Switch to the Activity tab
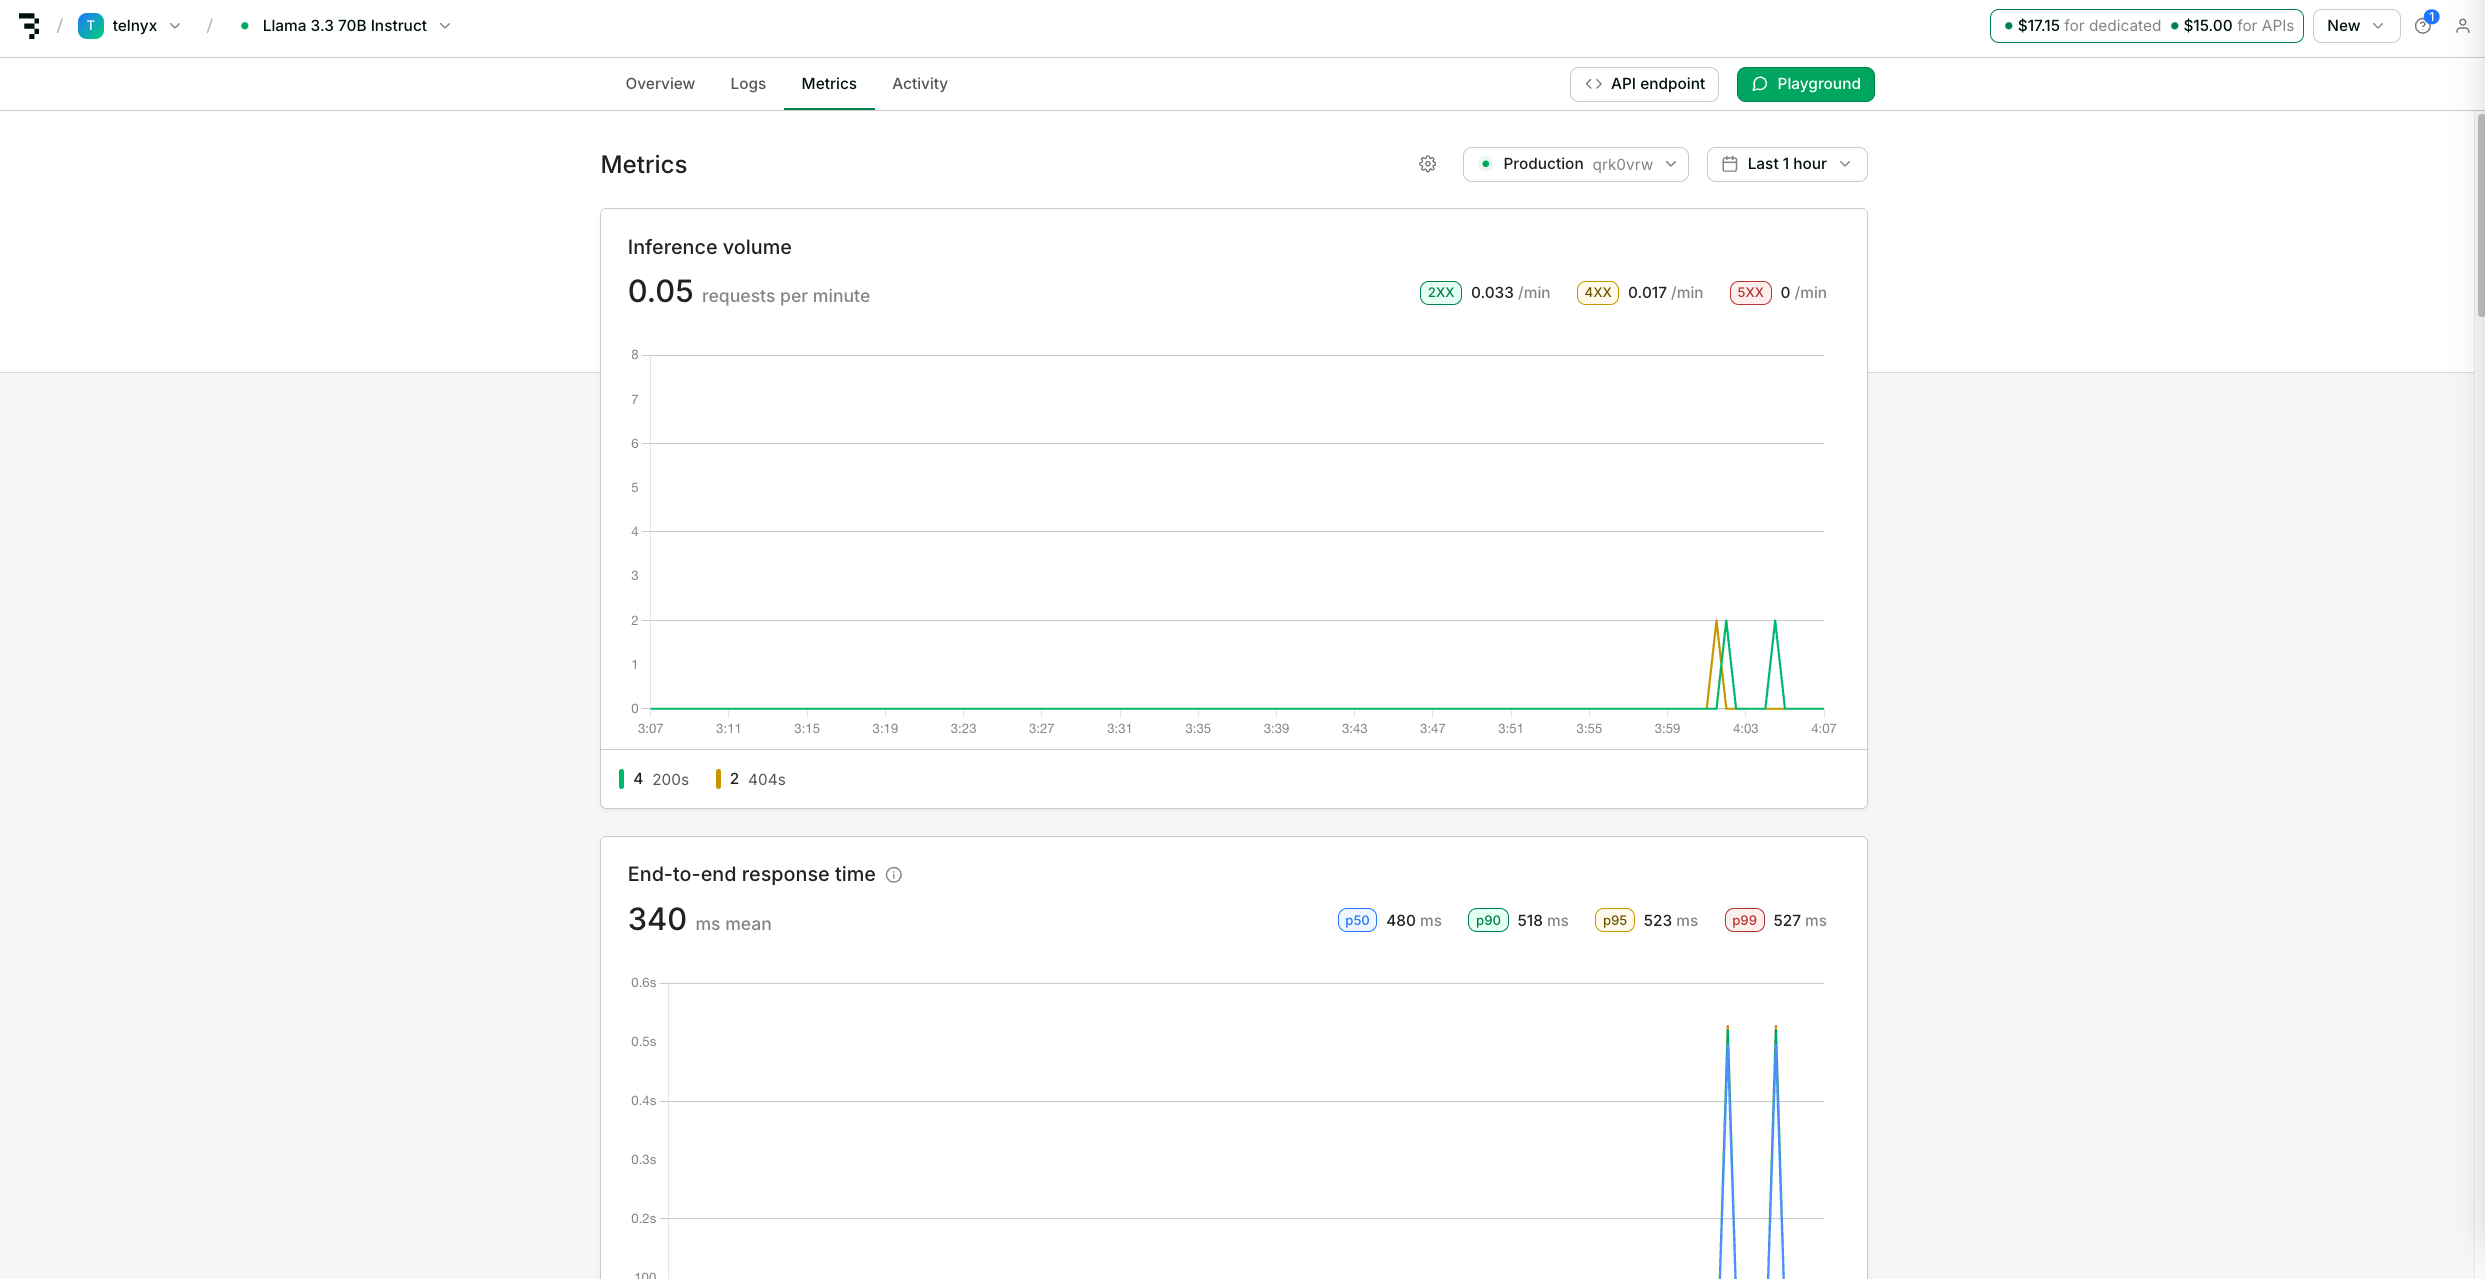This screenshot has height=1279, width=2485. (919, 84)
